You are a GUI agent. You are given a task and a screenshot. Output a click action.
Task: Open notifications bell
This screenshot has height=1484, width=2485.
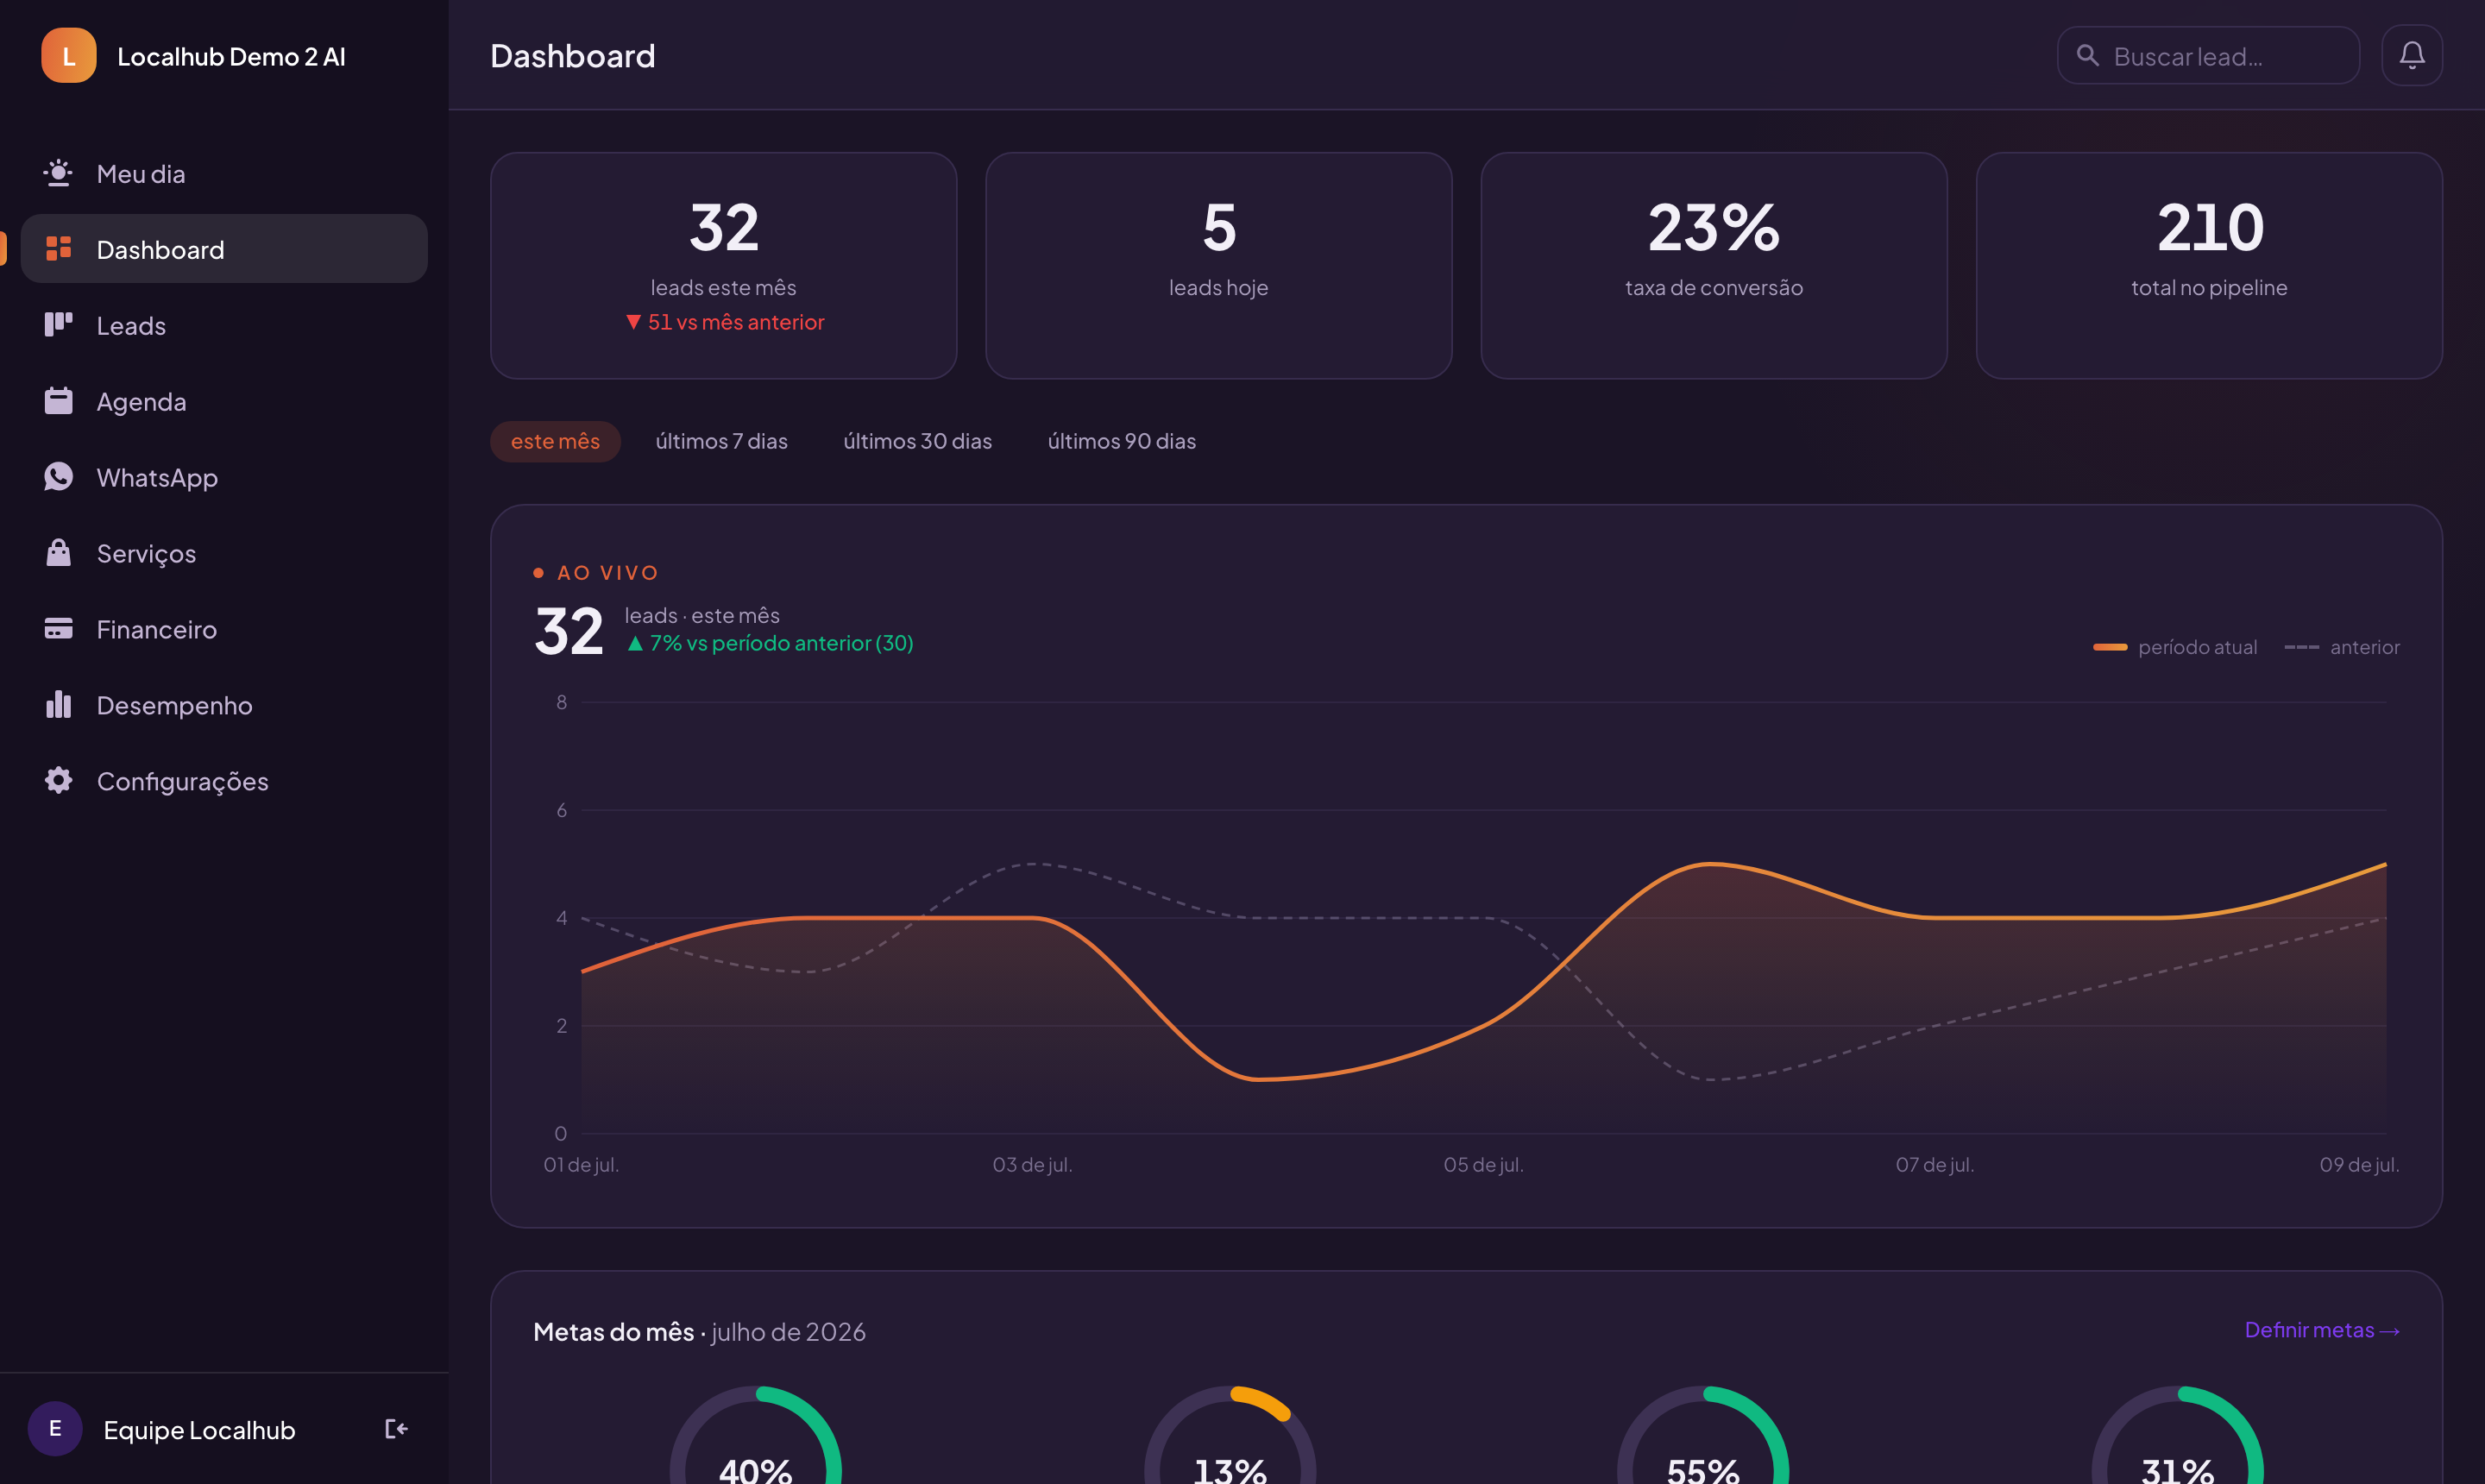pyautogui.click(x=2411, y=55)
